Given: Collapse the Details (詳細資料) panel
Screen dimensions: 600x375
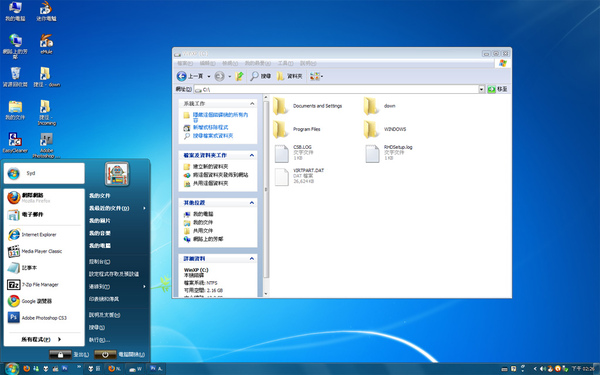Looking at the screenshot, I should coord(252,259).
